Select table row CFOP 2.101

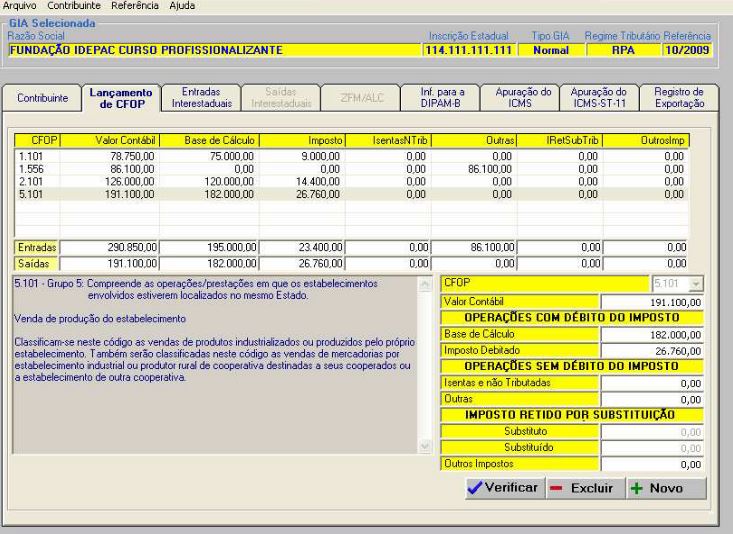pos(352,181)
